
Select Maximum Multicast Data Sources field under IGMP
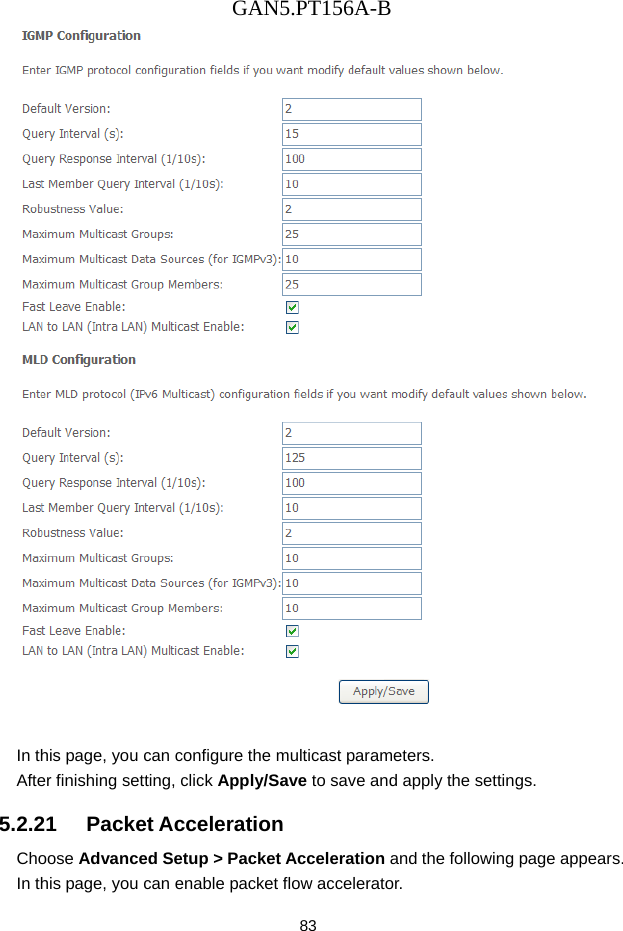[351, 259]
